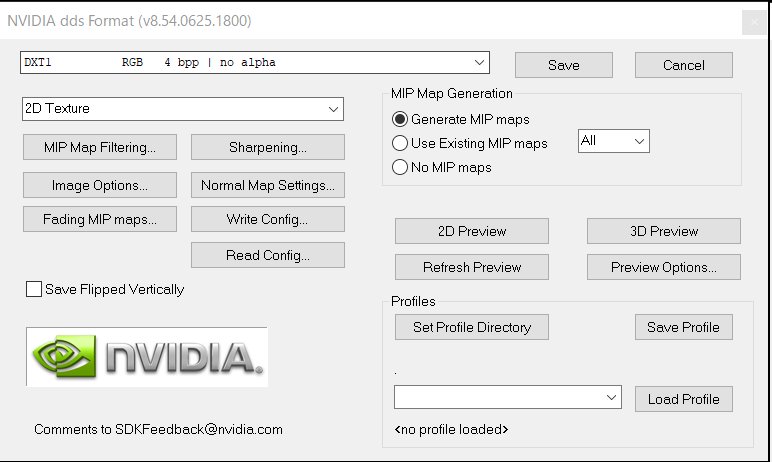The image size is (772, 462).
Task: Click the NVIDIA logo image
Action: [147, 357]
